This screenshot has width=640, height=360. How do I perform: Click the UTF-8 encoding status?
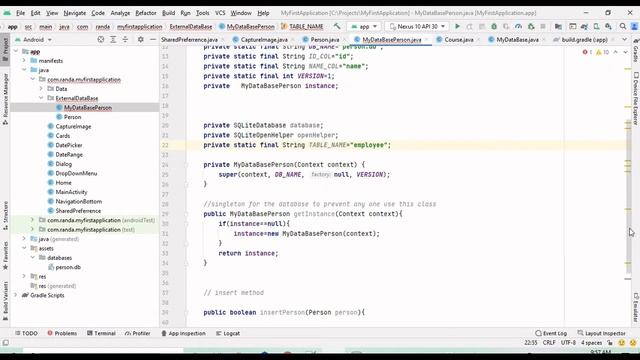[x=568, y=343]
